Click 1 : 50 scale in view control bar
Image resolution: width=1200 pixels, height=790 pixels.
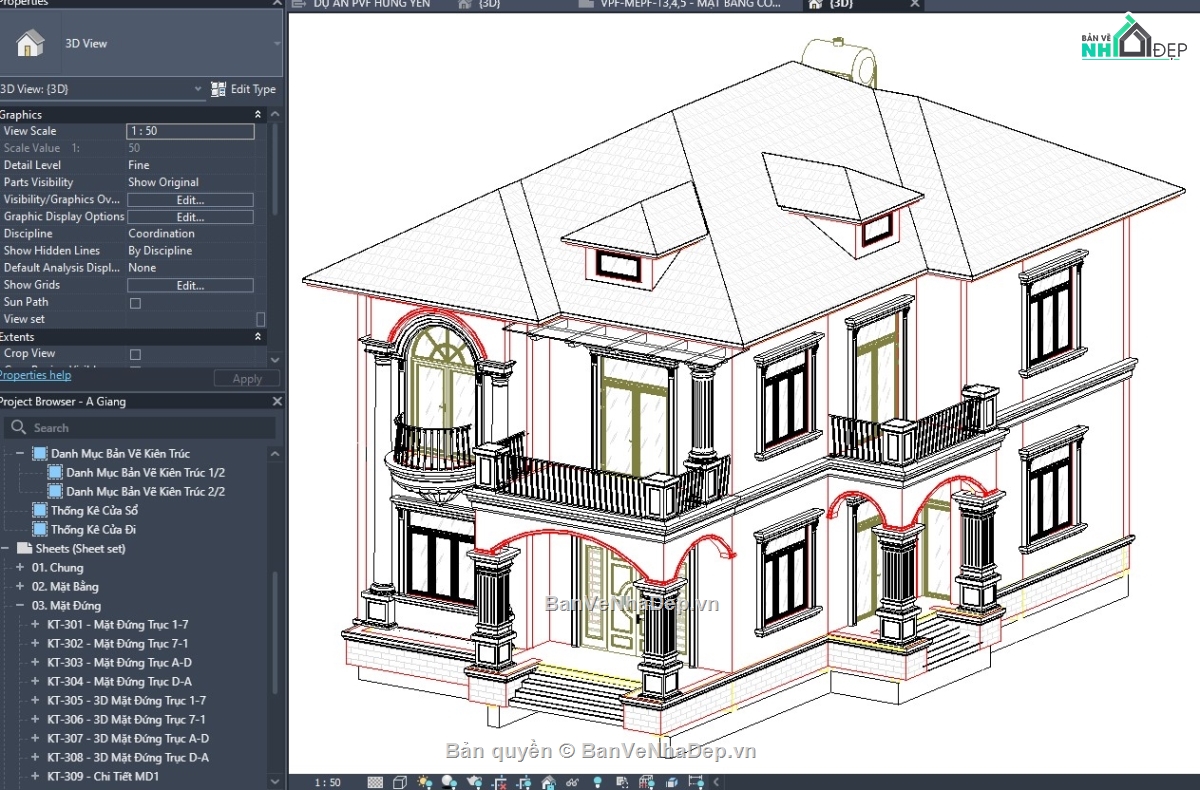tap(327, 782)
